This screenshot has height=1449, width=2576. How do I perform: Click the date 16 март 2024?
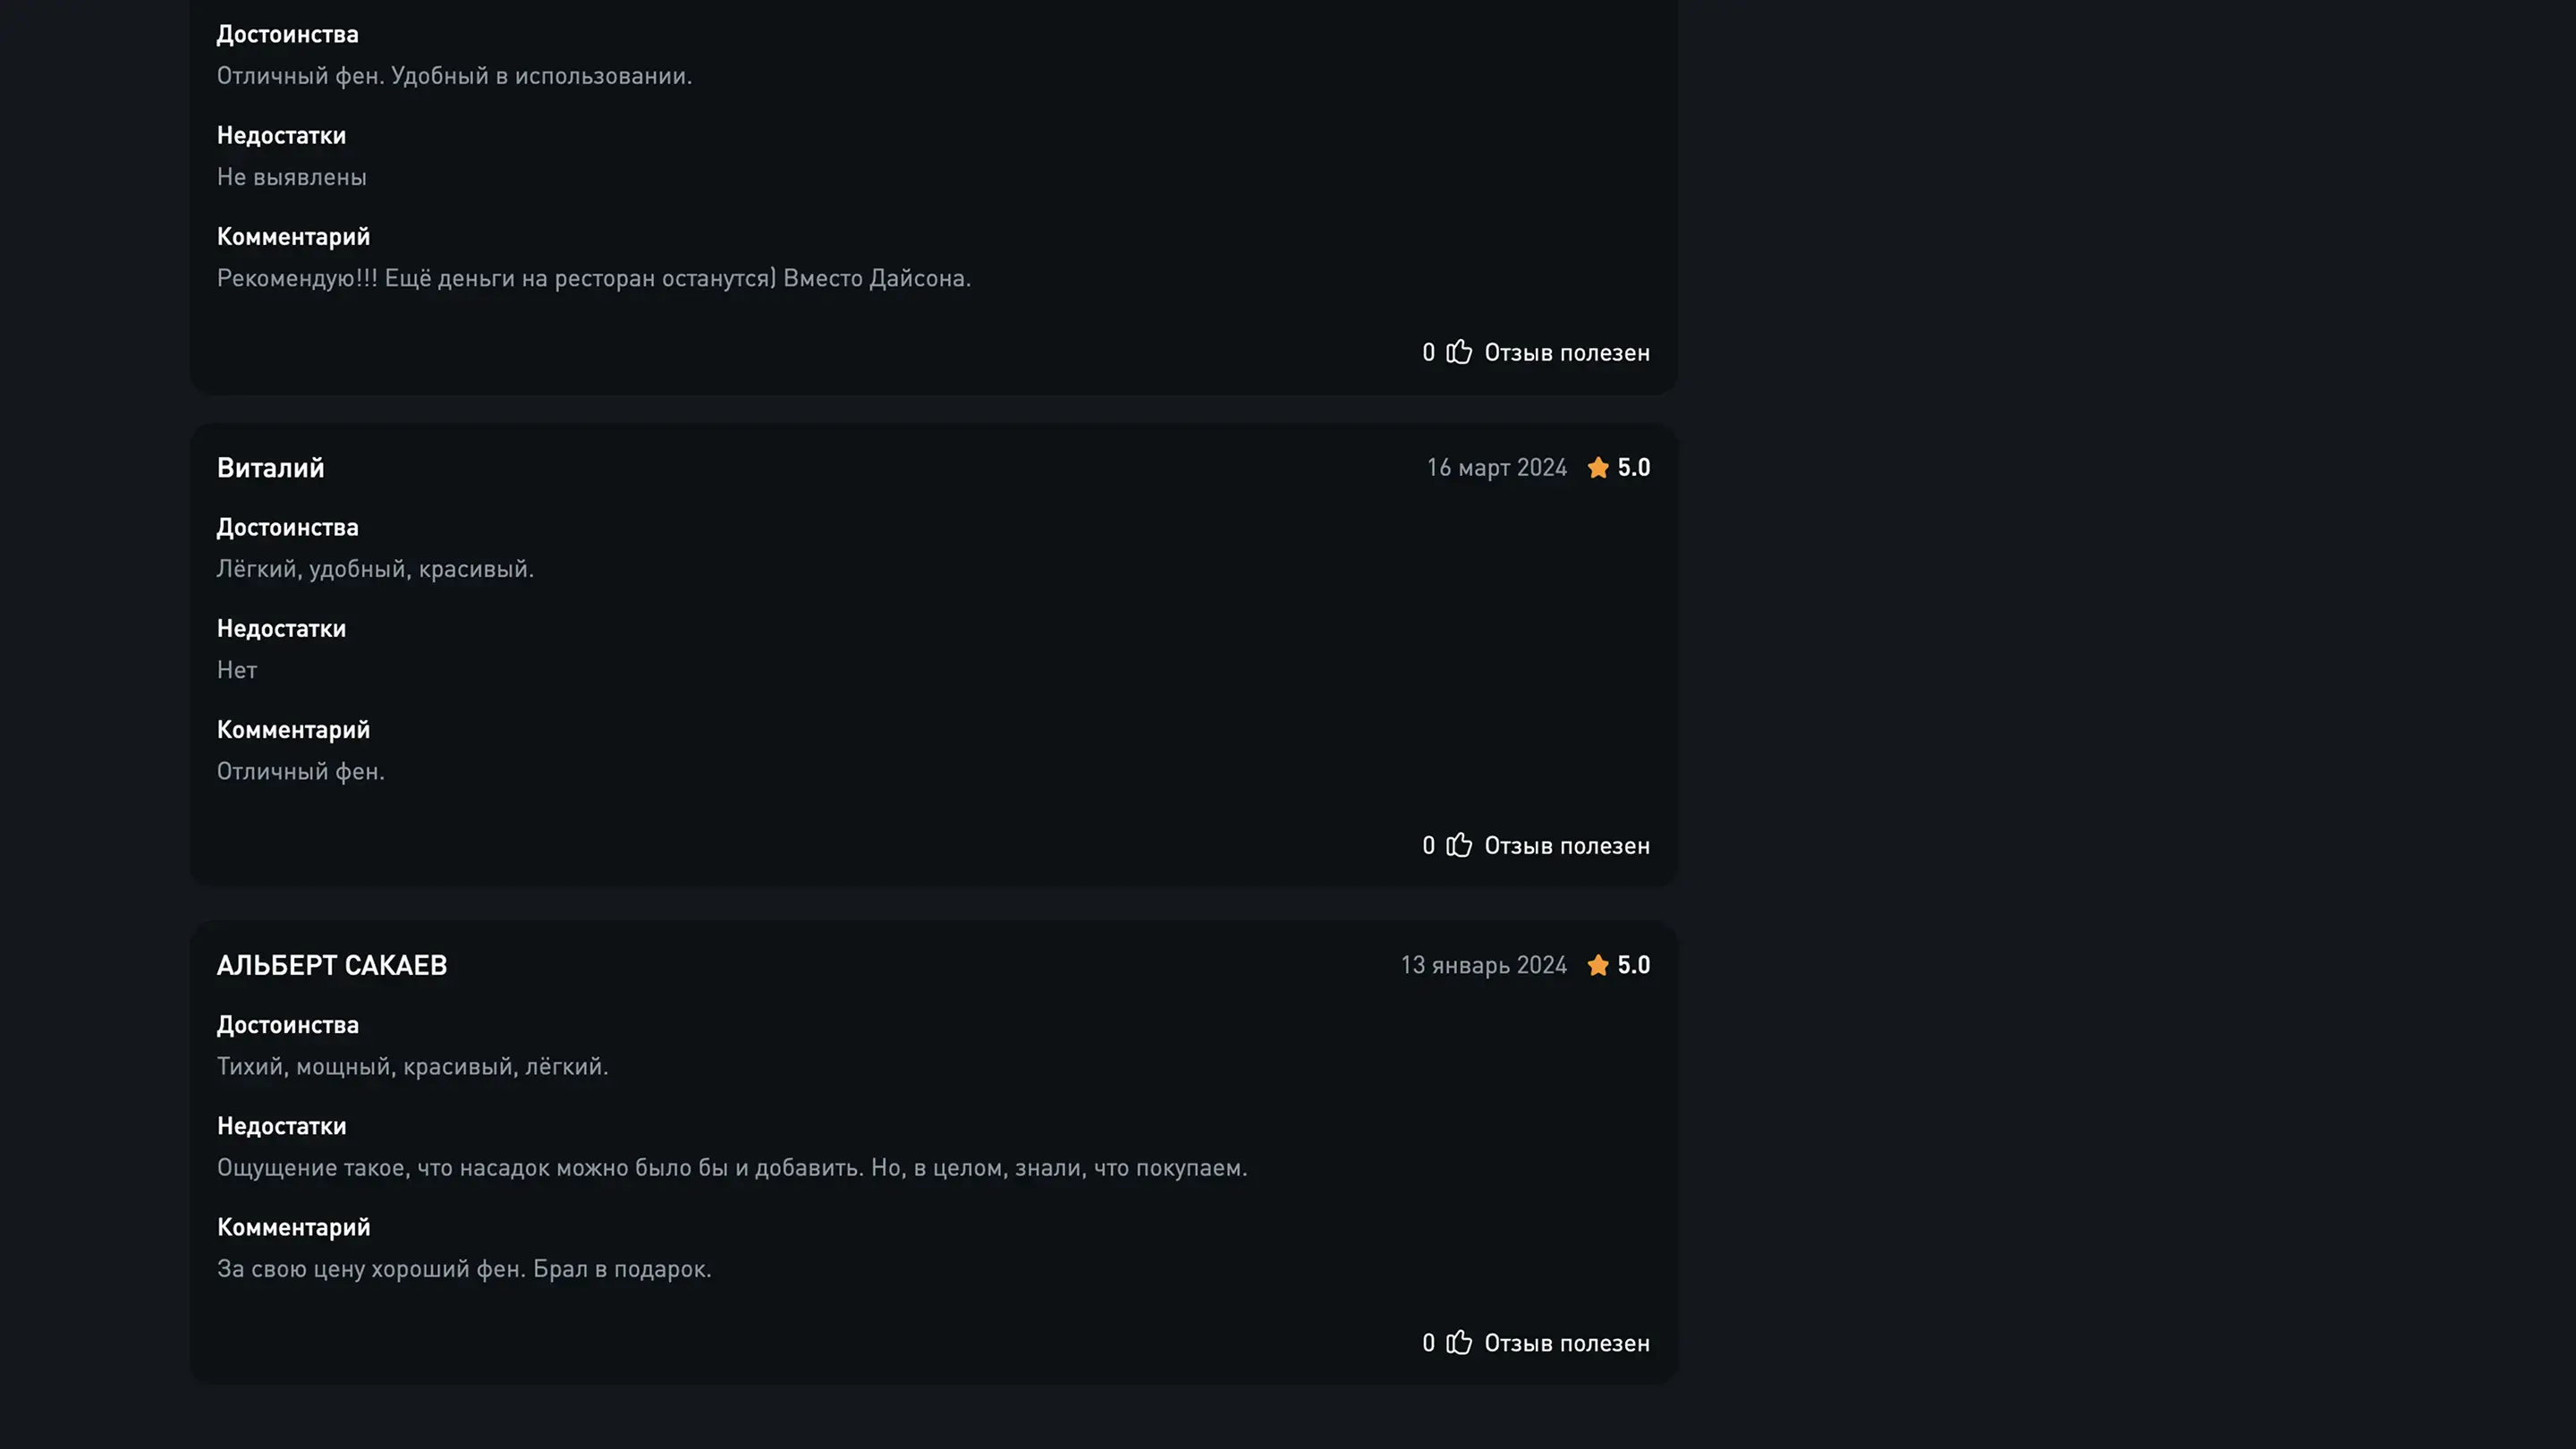[1496, 468]
